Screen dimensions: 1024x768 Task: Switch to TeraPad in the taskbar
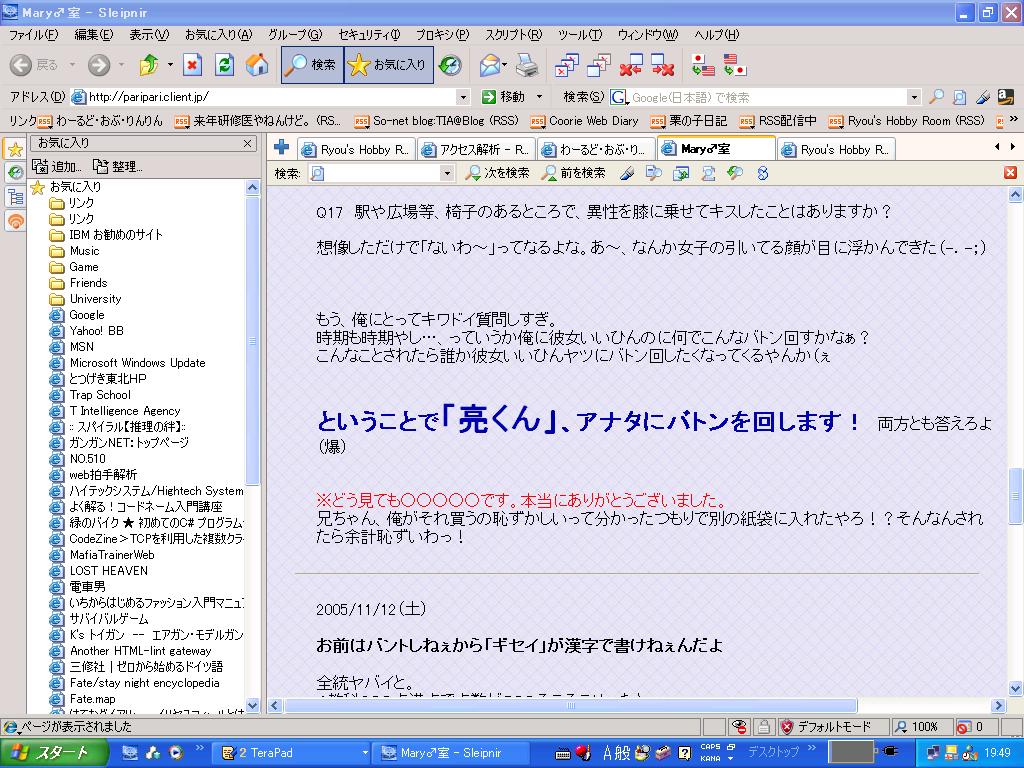coord(293,753)
